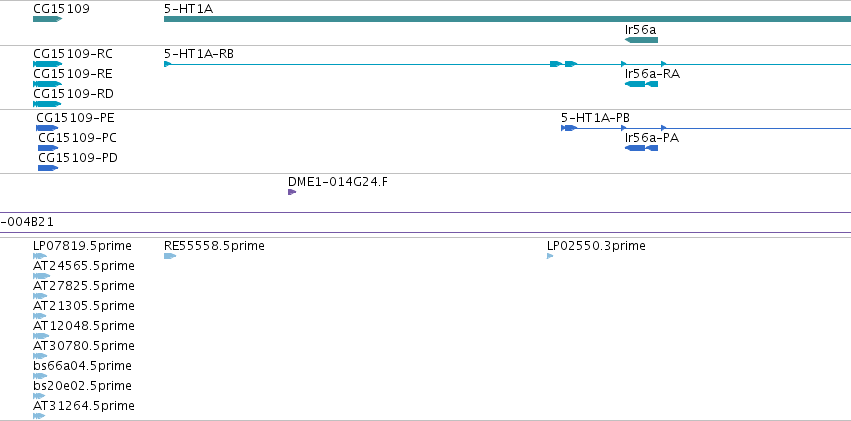Click the CG15109-PD protein glyph
The height and width of the screenshot is (421, 851).
[x=48, y=168]
